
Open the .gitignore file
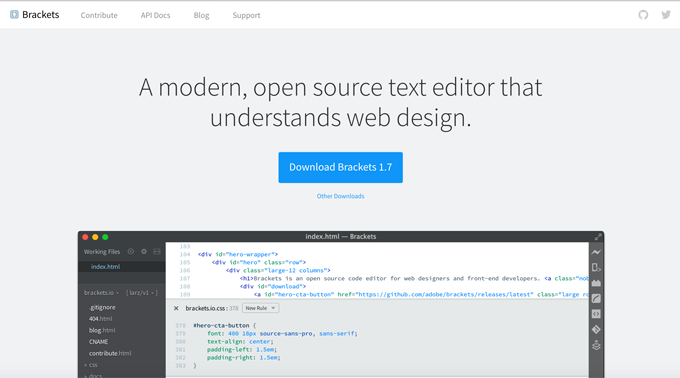[102, 307]
